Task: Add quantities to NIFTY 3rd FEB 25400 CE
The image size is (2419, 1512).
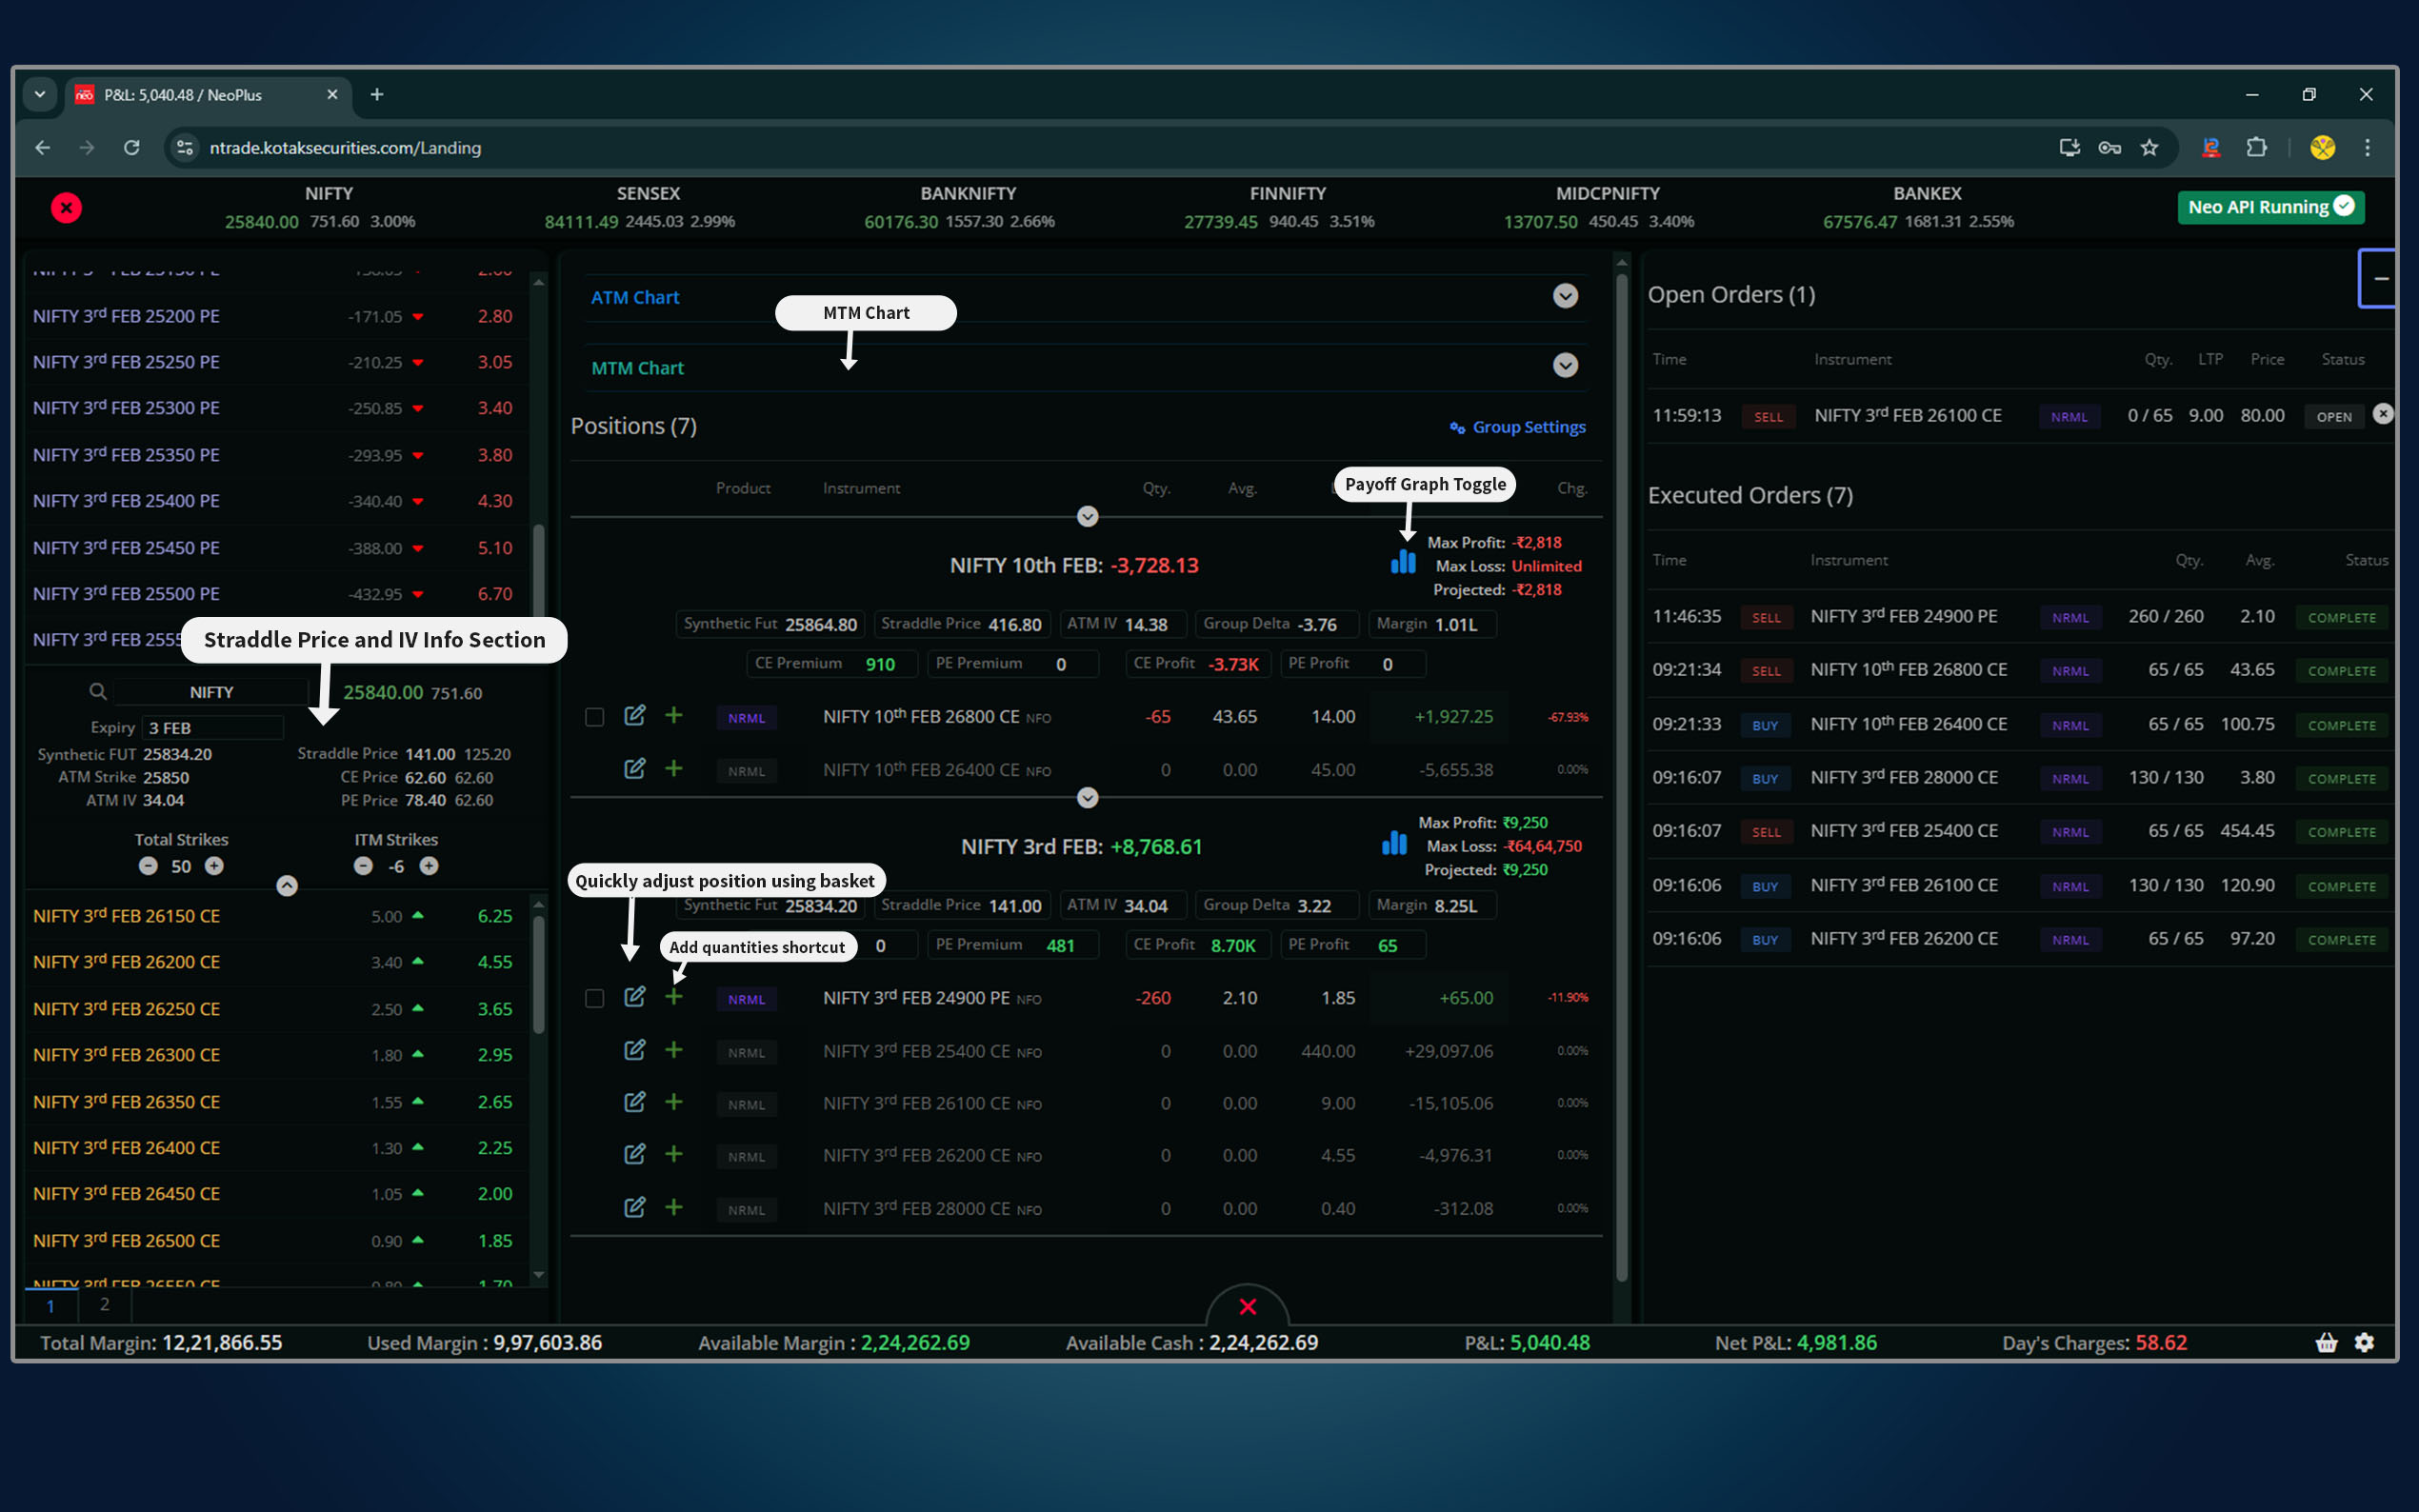Action: 674,1050
